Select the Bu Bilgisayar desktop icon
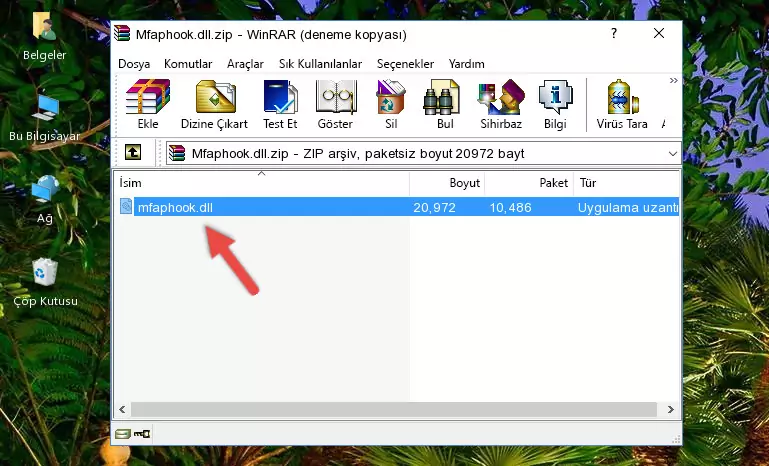The image size is (769, 466). [45, 118]
